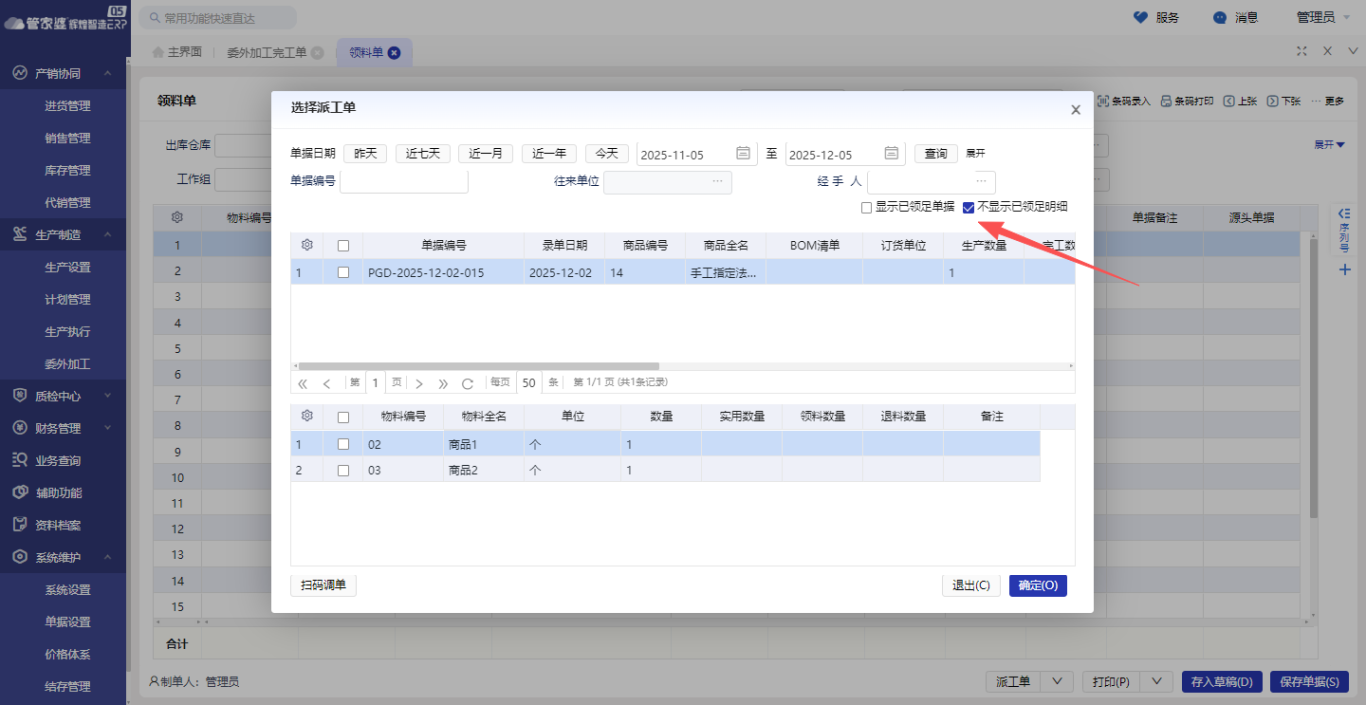
Task: Open the 消息 notifications icon
Action: point(1219,17)
